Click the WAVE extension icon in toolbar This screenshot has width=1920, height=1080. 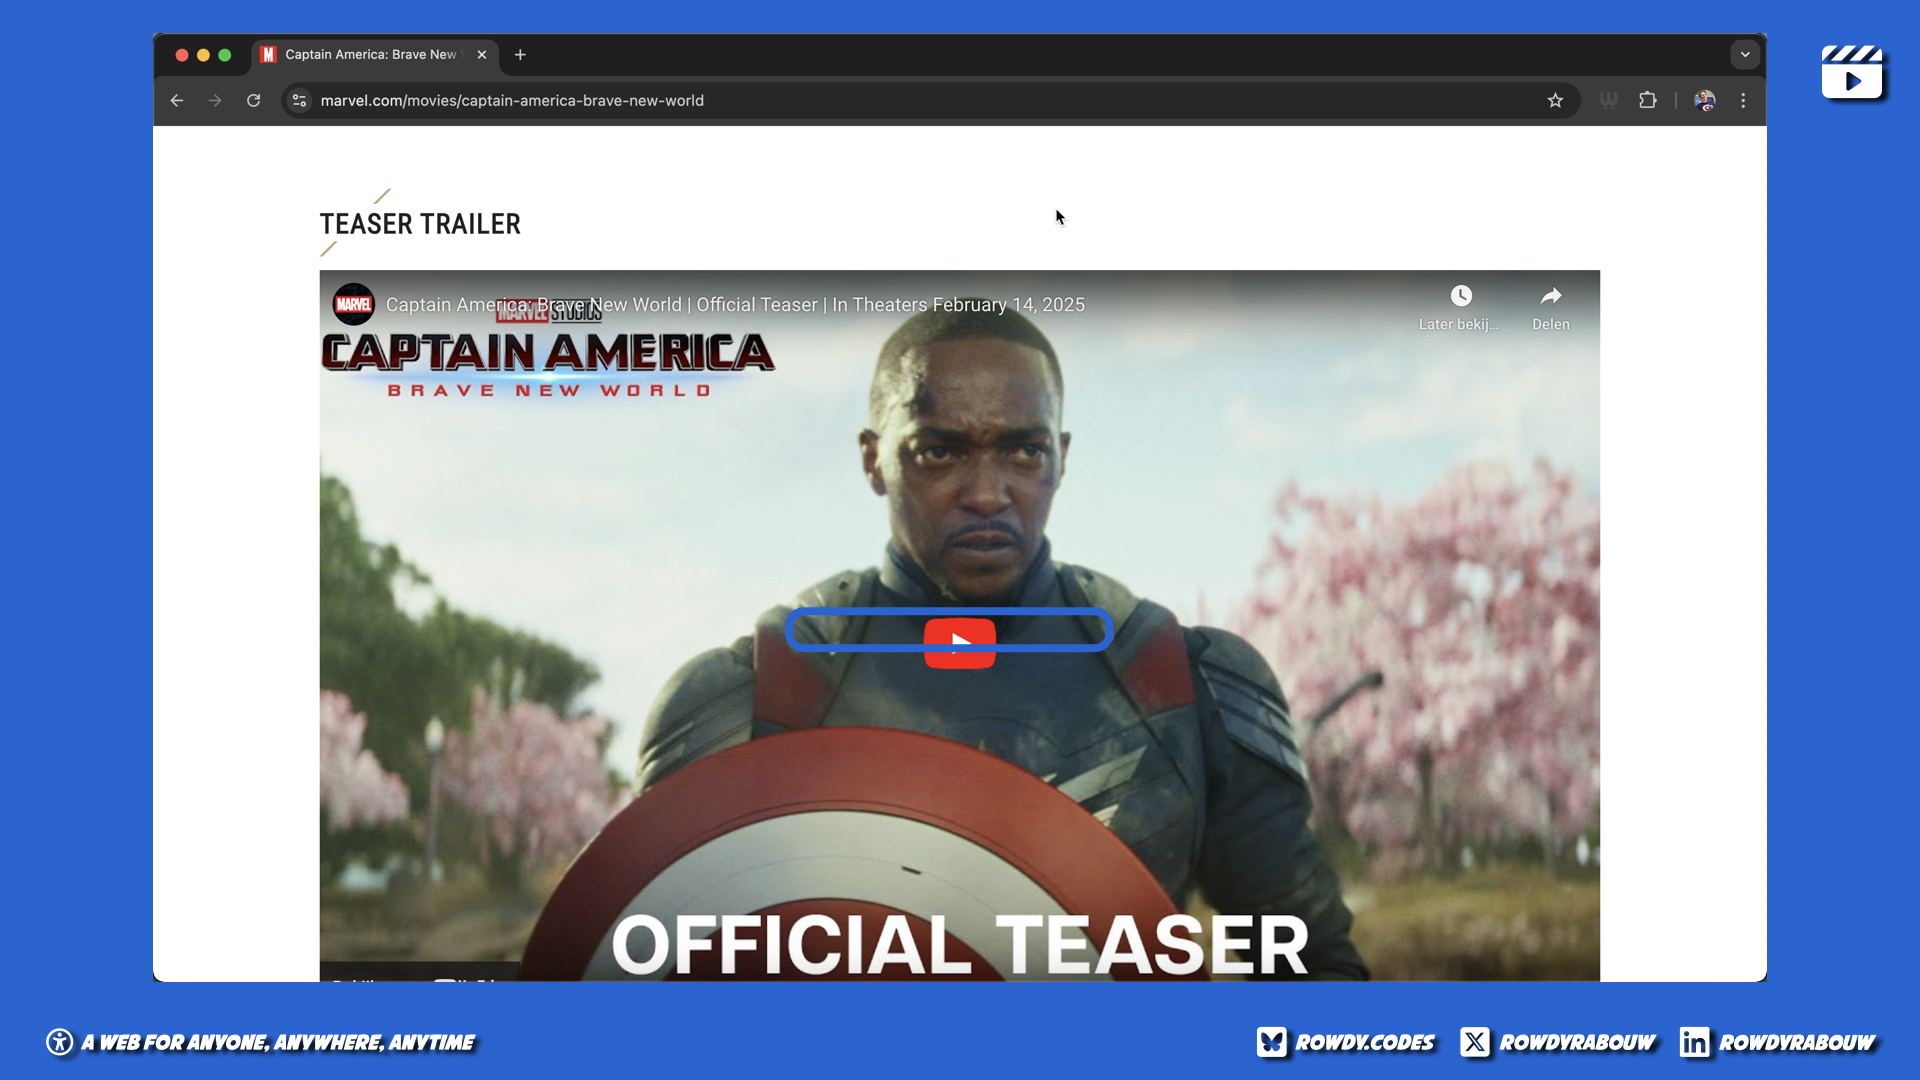pos(1608,100)
